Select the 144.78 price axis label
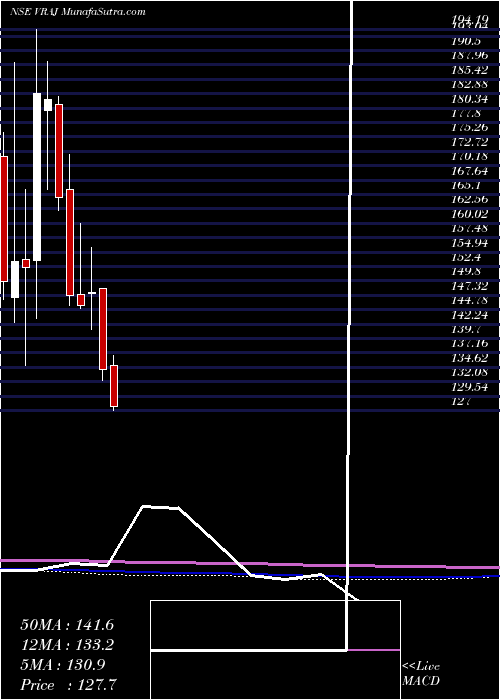500x700 pixels. [x=469, y=300]
